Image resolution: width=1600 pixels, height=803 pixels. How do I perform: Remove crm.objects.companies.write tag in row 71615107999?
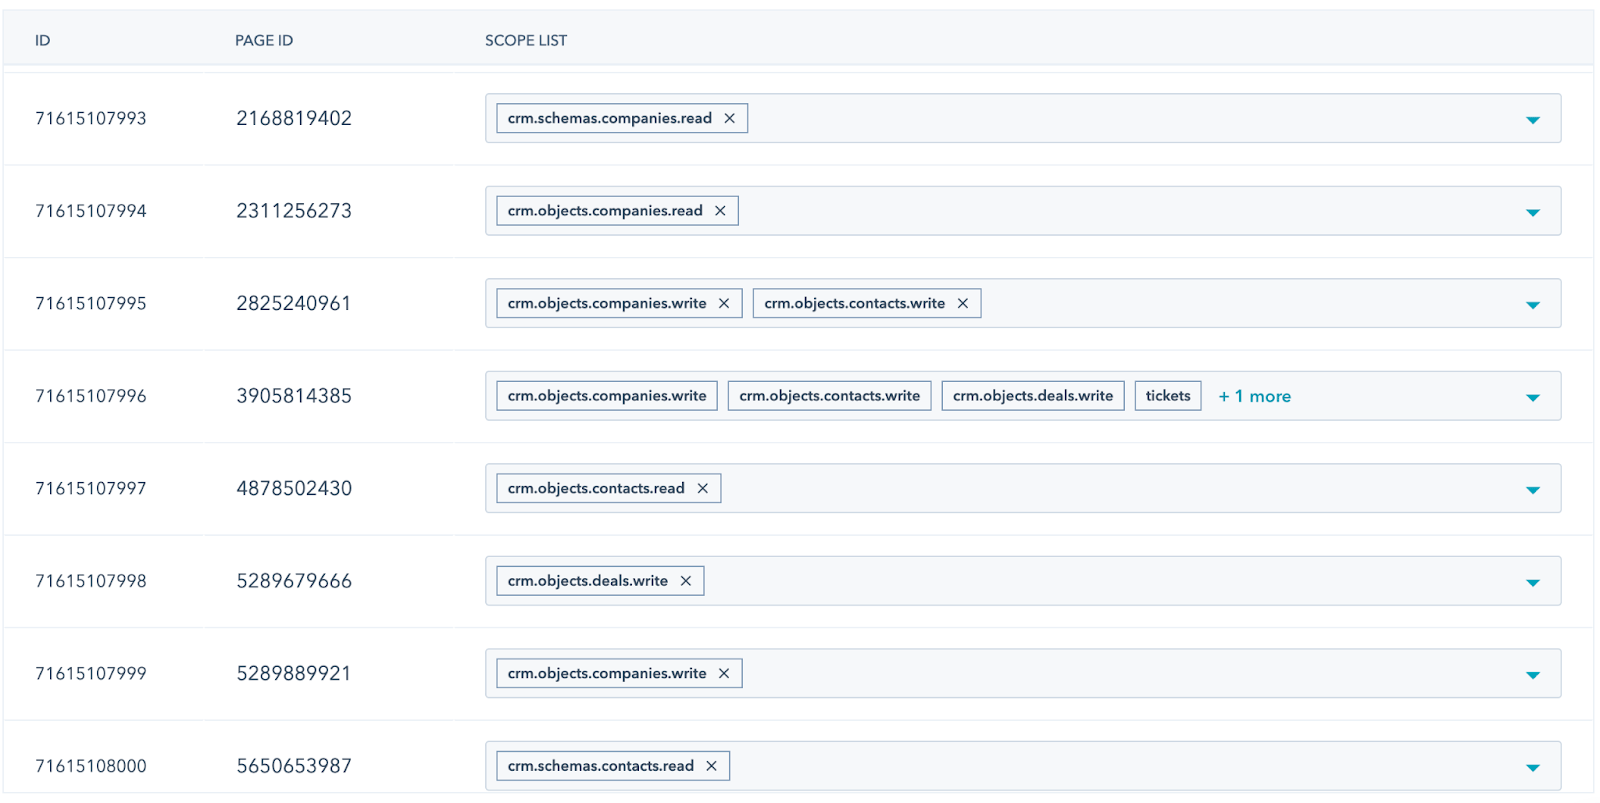[x=724, y=673]
